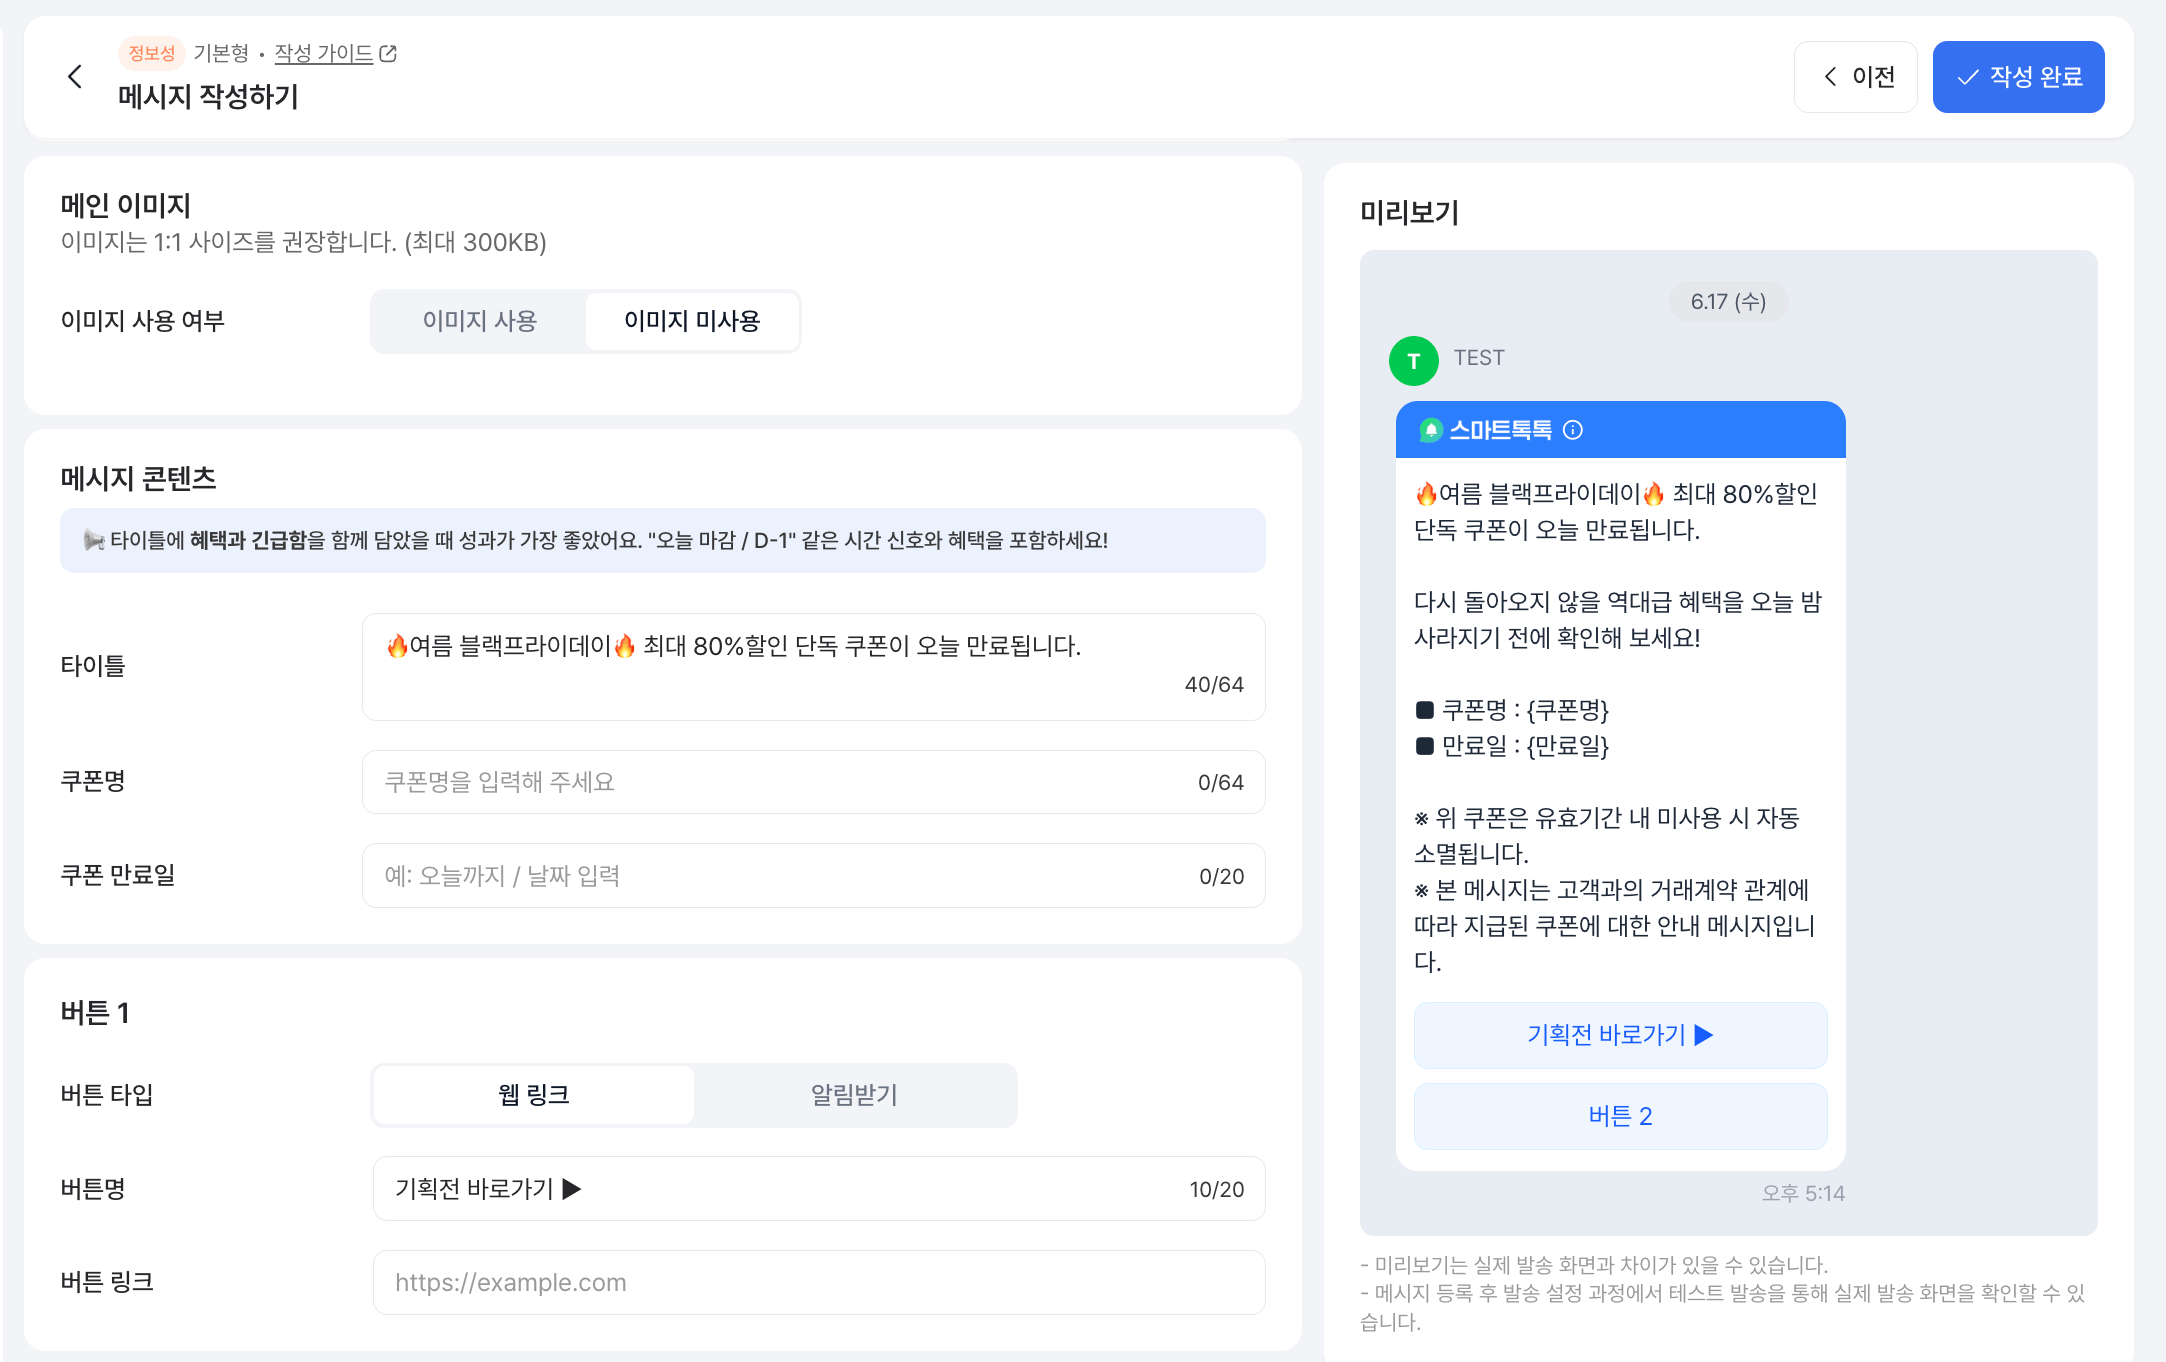Click 기획전 바로가기 button in preview
Viewport: 2166px width, 1362px height.
coord(1620,1035)
